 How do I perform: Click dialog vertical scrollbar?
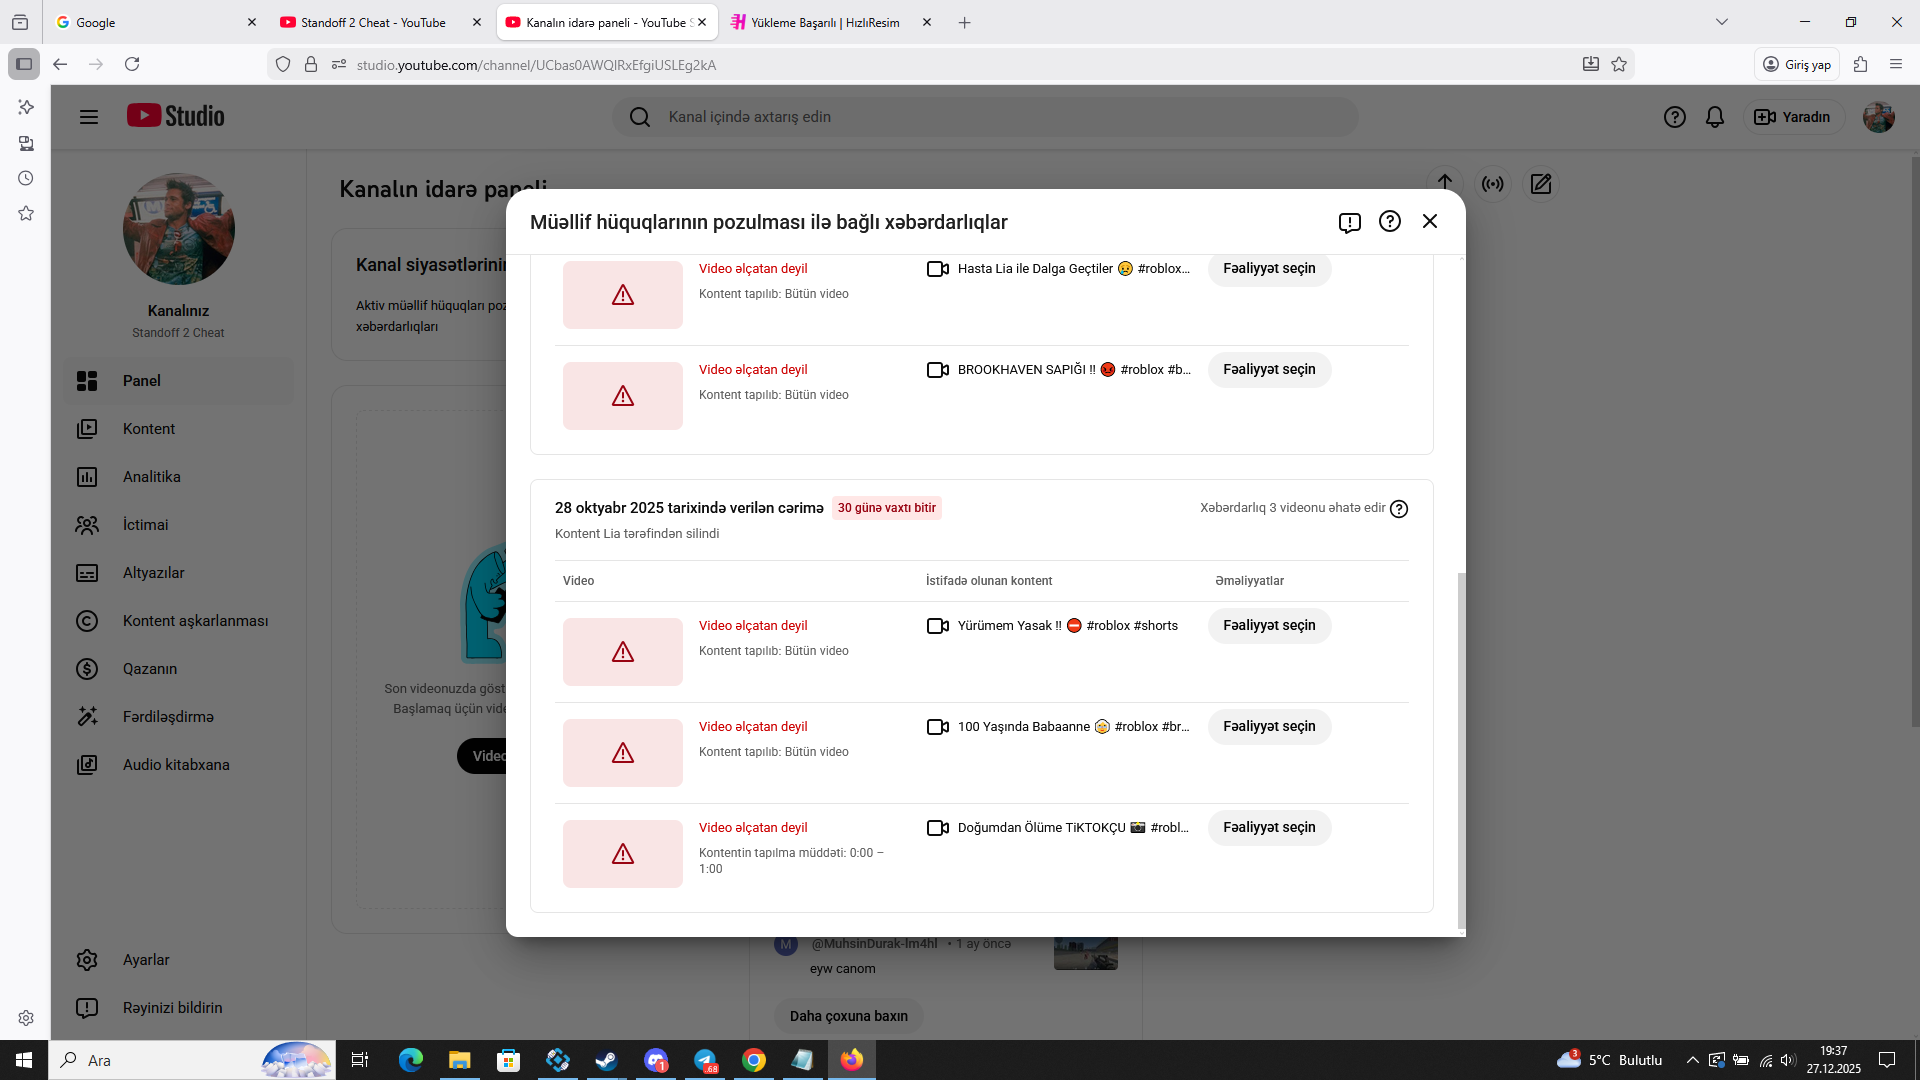pos(1461,750)
